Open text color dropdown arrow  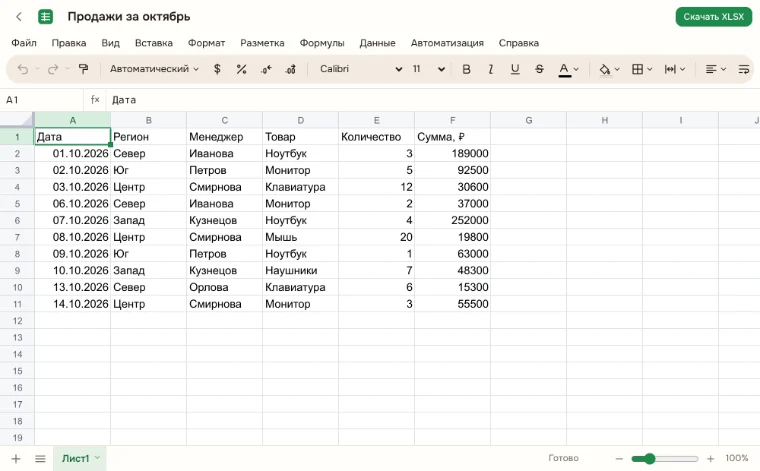click(x=576, y=69)
